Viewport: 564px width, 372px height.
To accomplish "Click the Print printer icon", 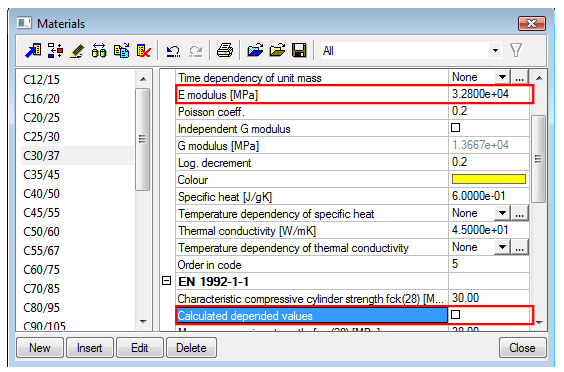I will tap(225, 50).
